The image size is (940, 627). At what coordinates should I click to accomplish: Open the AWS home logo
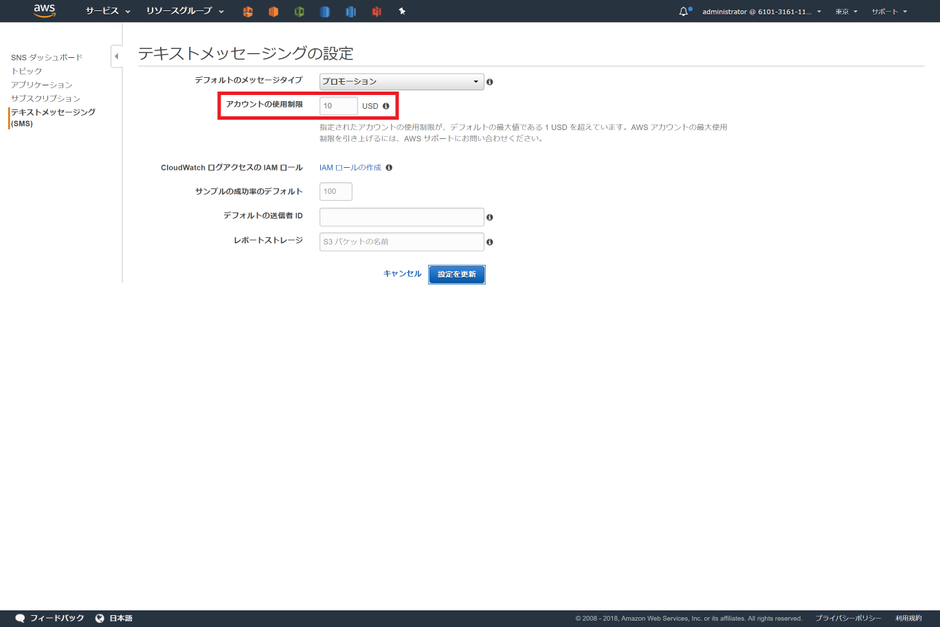[x=44, y=11]
